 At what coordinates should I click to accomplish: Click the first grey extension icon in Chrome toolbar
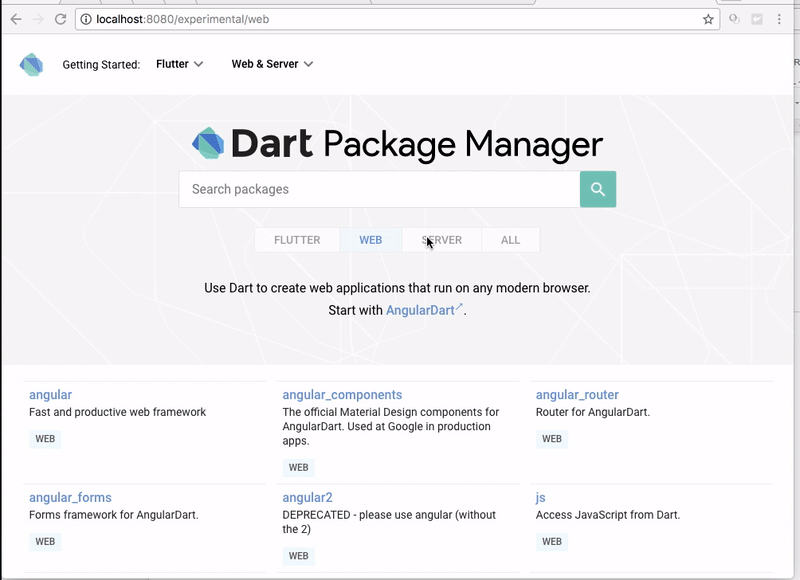pyautogui.click(x=734, y=19)
